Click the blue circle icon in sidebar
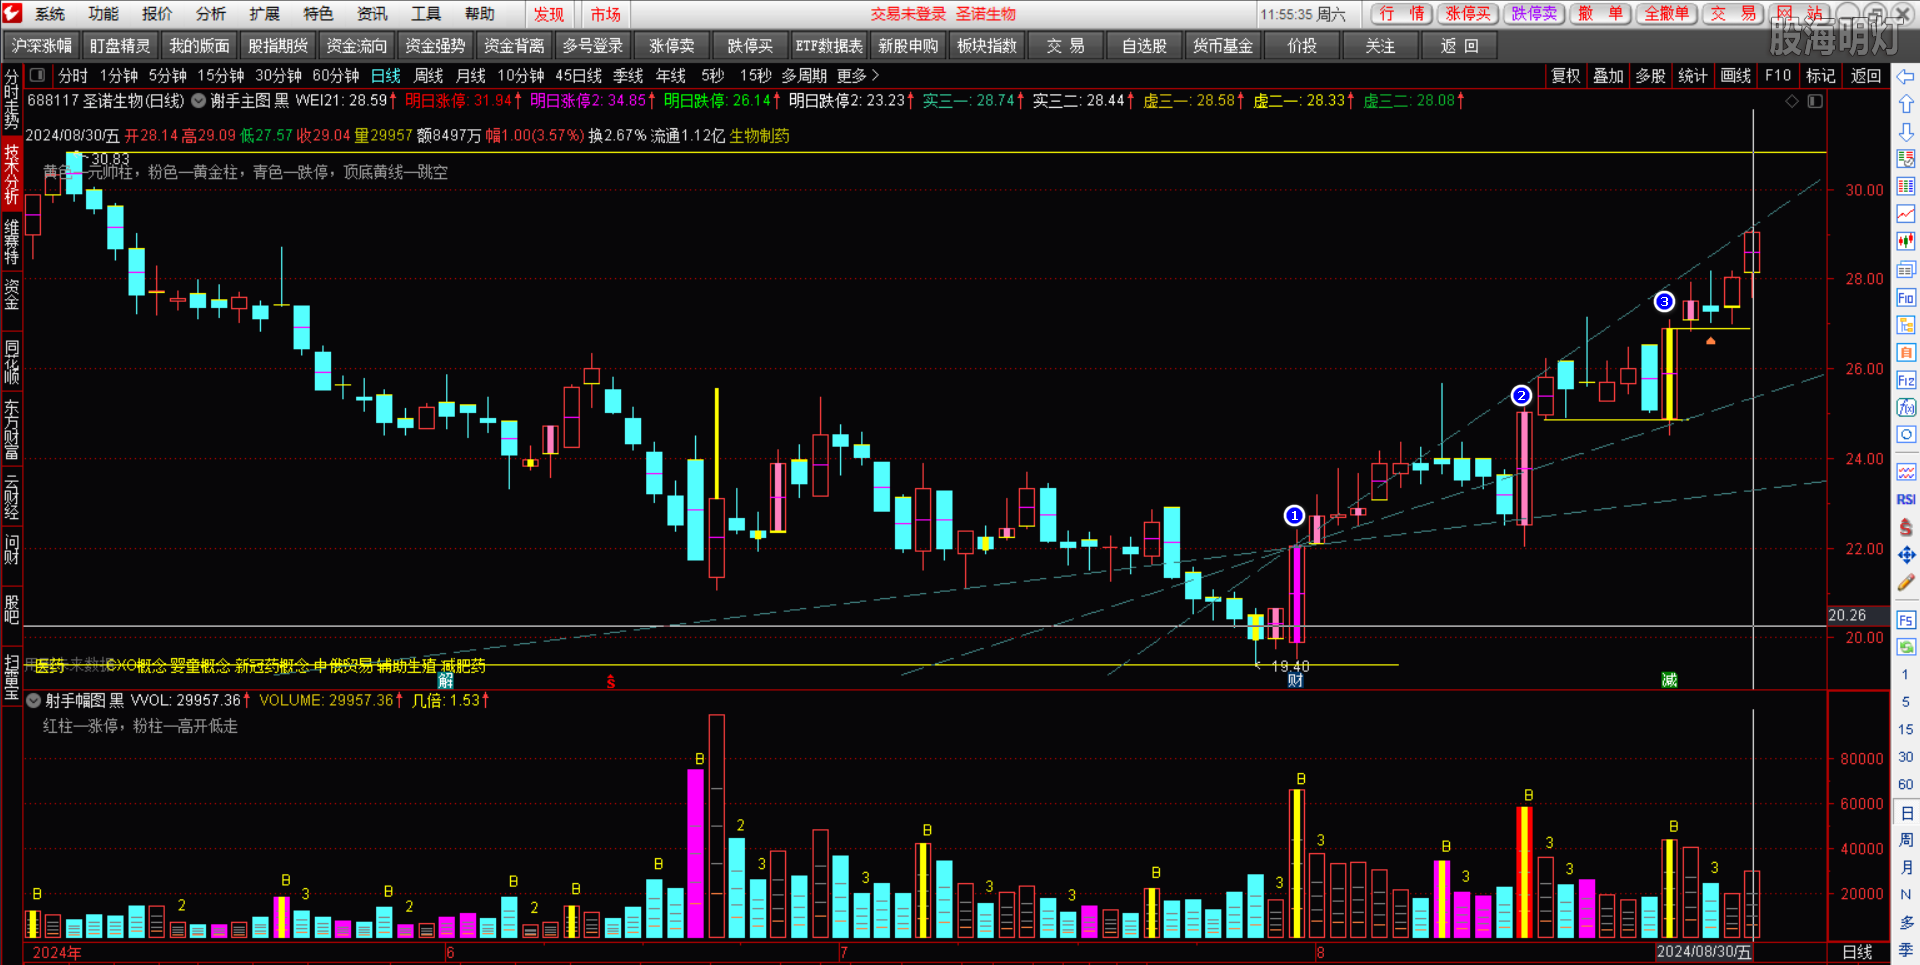This screenshot has width=1920, height=965. [1906, 435]
